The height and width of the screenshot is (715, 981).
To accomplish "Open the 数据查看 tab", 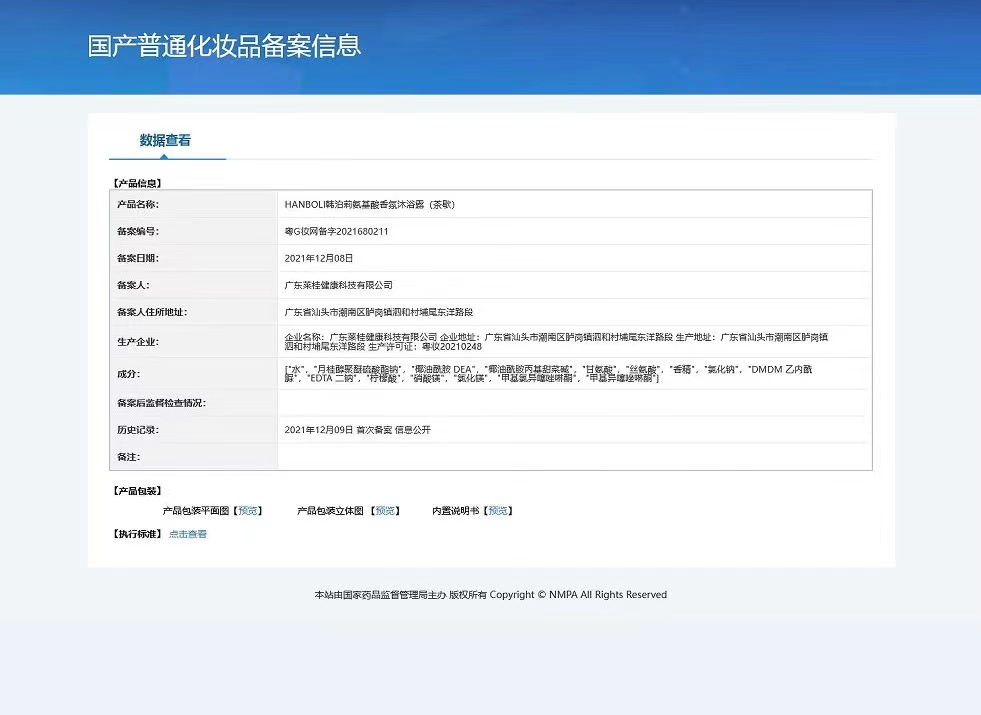I will (x=165, y=141).
